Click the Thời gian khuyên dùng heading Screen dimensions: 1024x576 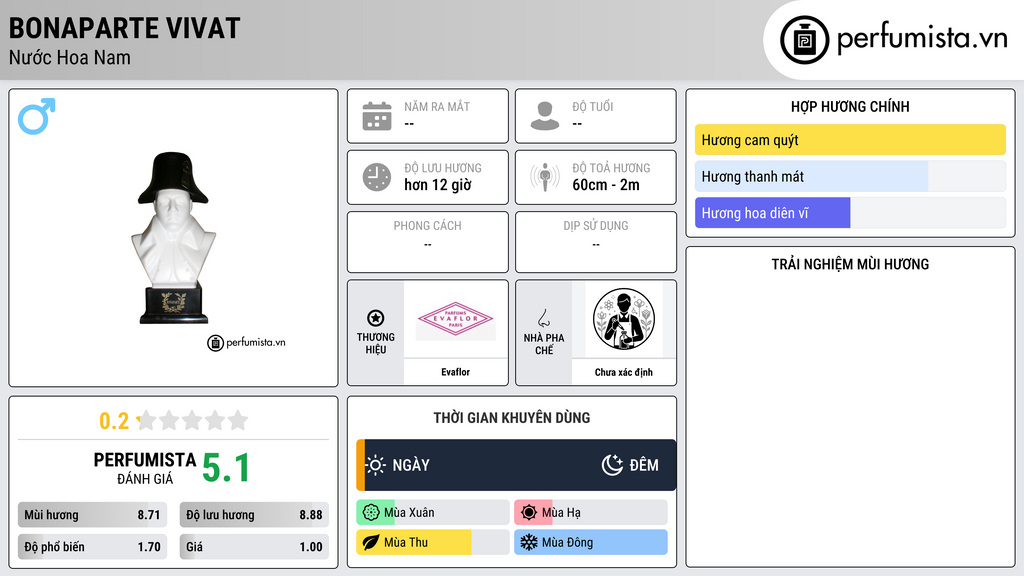click(512, 418)
